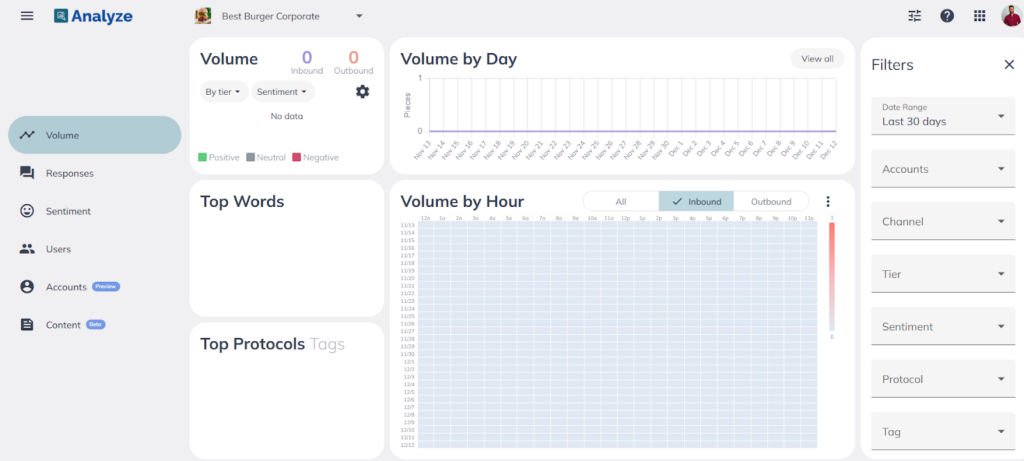Toggle the Positive green legend swatch

click(x=202, y=157)
